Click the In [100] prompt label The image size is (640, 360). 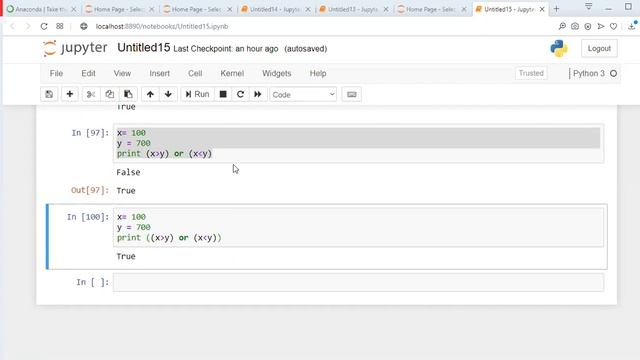88,217
